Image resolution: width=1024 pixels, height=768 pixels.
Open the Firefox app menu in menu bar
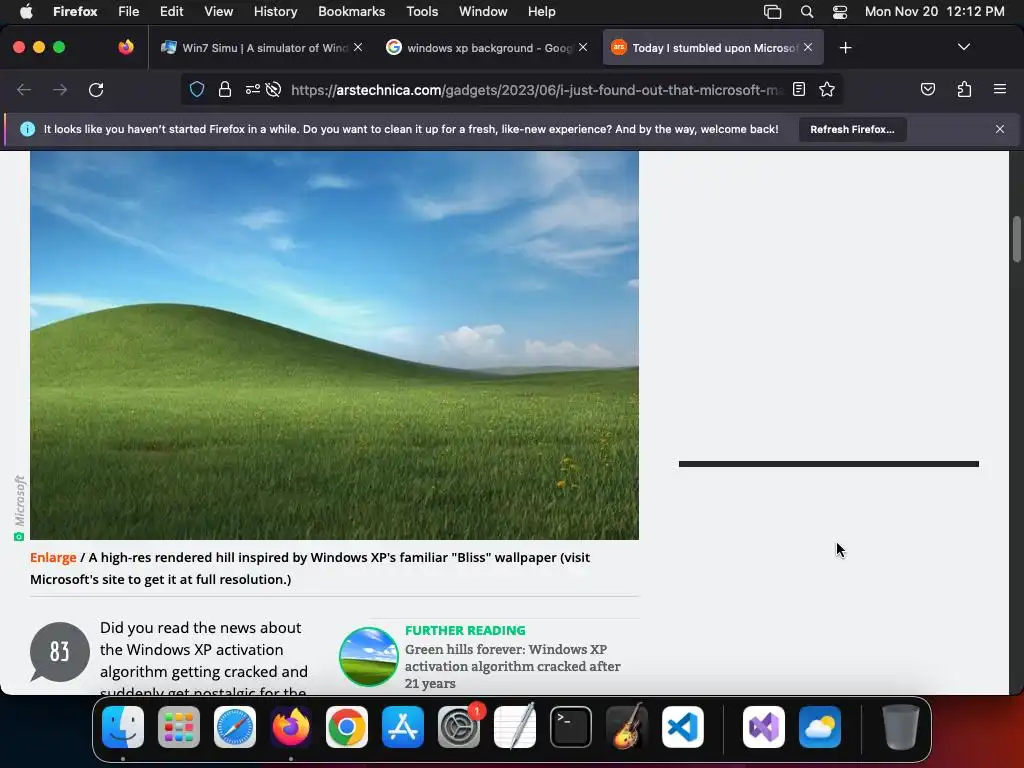[x=75, y=11]
